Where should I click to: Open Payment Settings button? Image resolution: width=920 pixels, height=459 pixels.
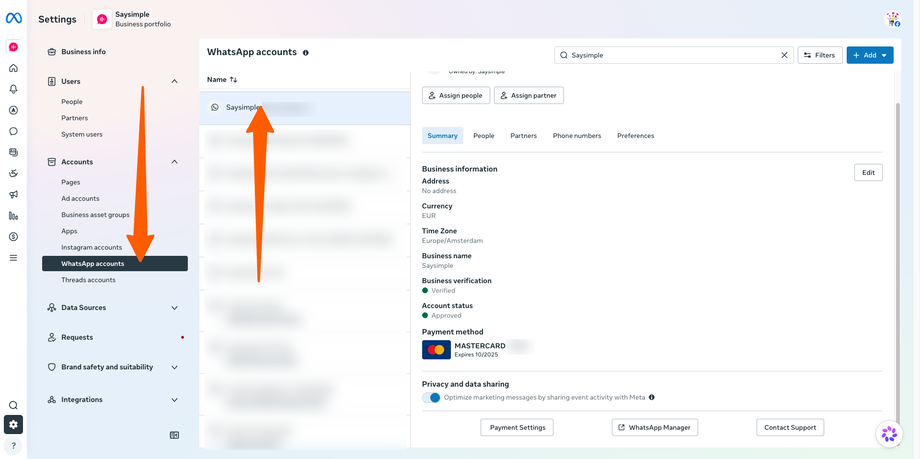pos(517,427)
